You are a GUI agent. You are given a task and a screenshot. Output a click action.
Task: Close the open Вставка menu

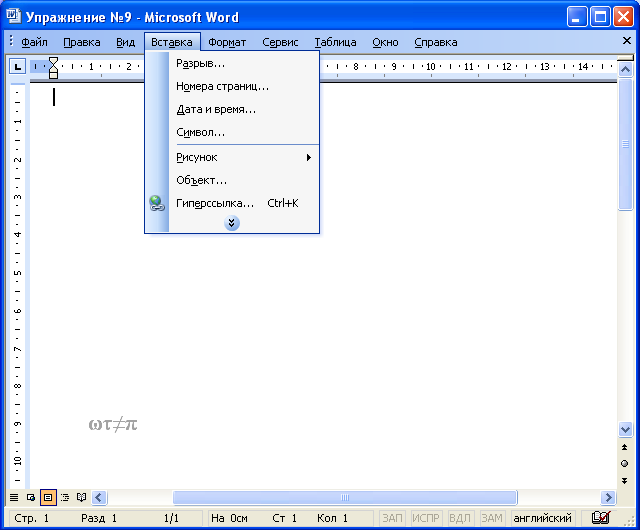(172, 42)
